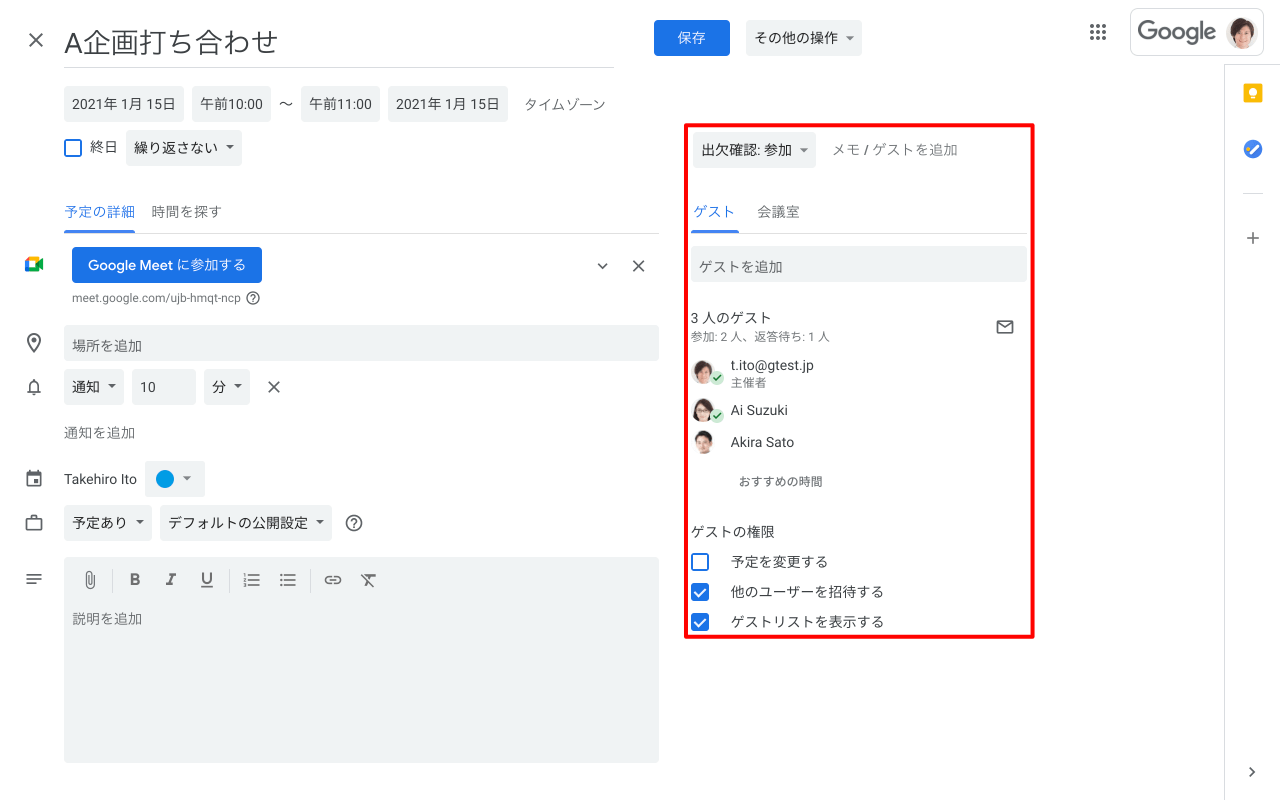Uncheck ゲストリストを表示する permission
Image resolution: width=1280 pixels, height=800 pixels.
[x=700, y=622]
